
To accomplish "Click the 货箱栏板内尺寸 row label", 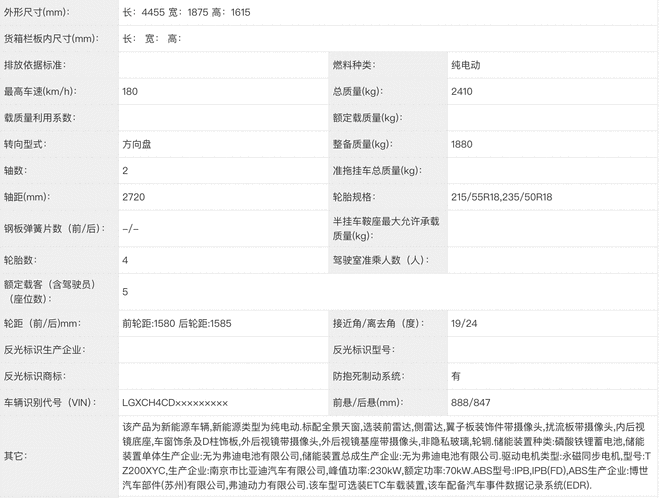I will click(x=50, y=38).
